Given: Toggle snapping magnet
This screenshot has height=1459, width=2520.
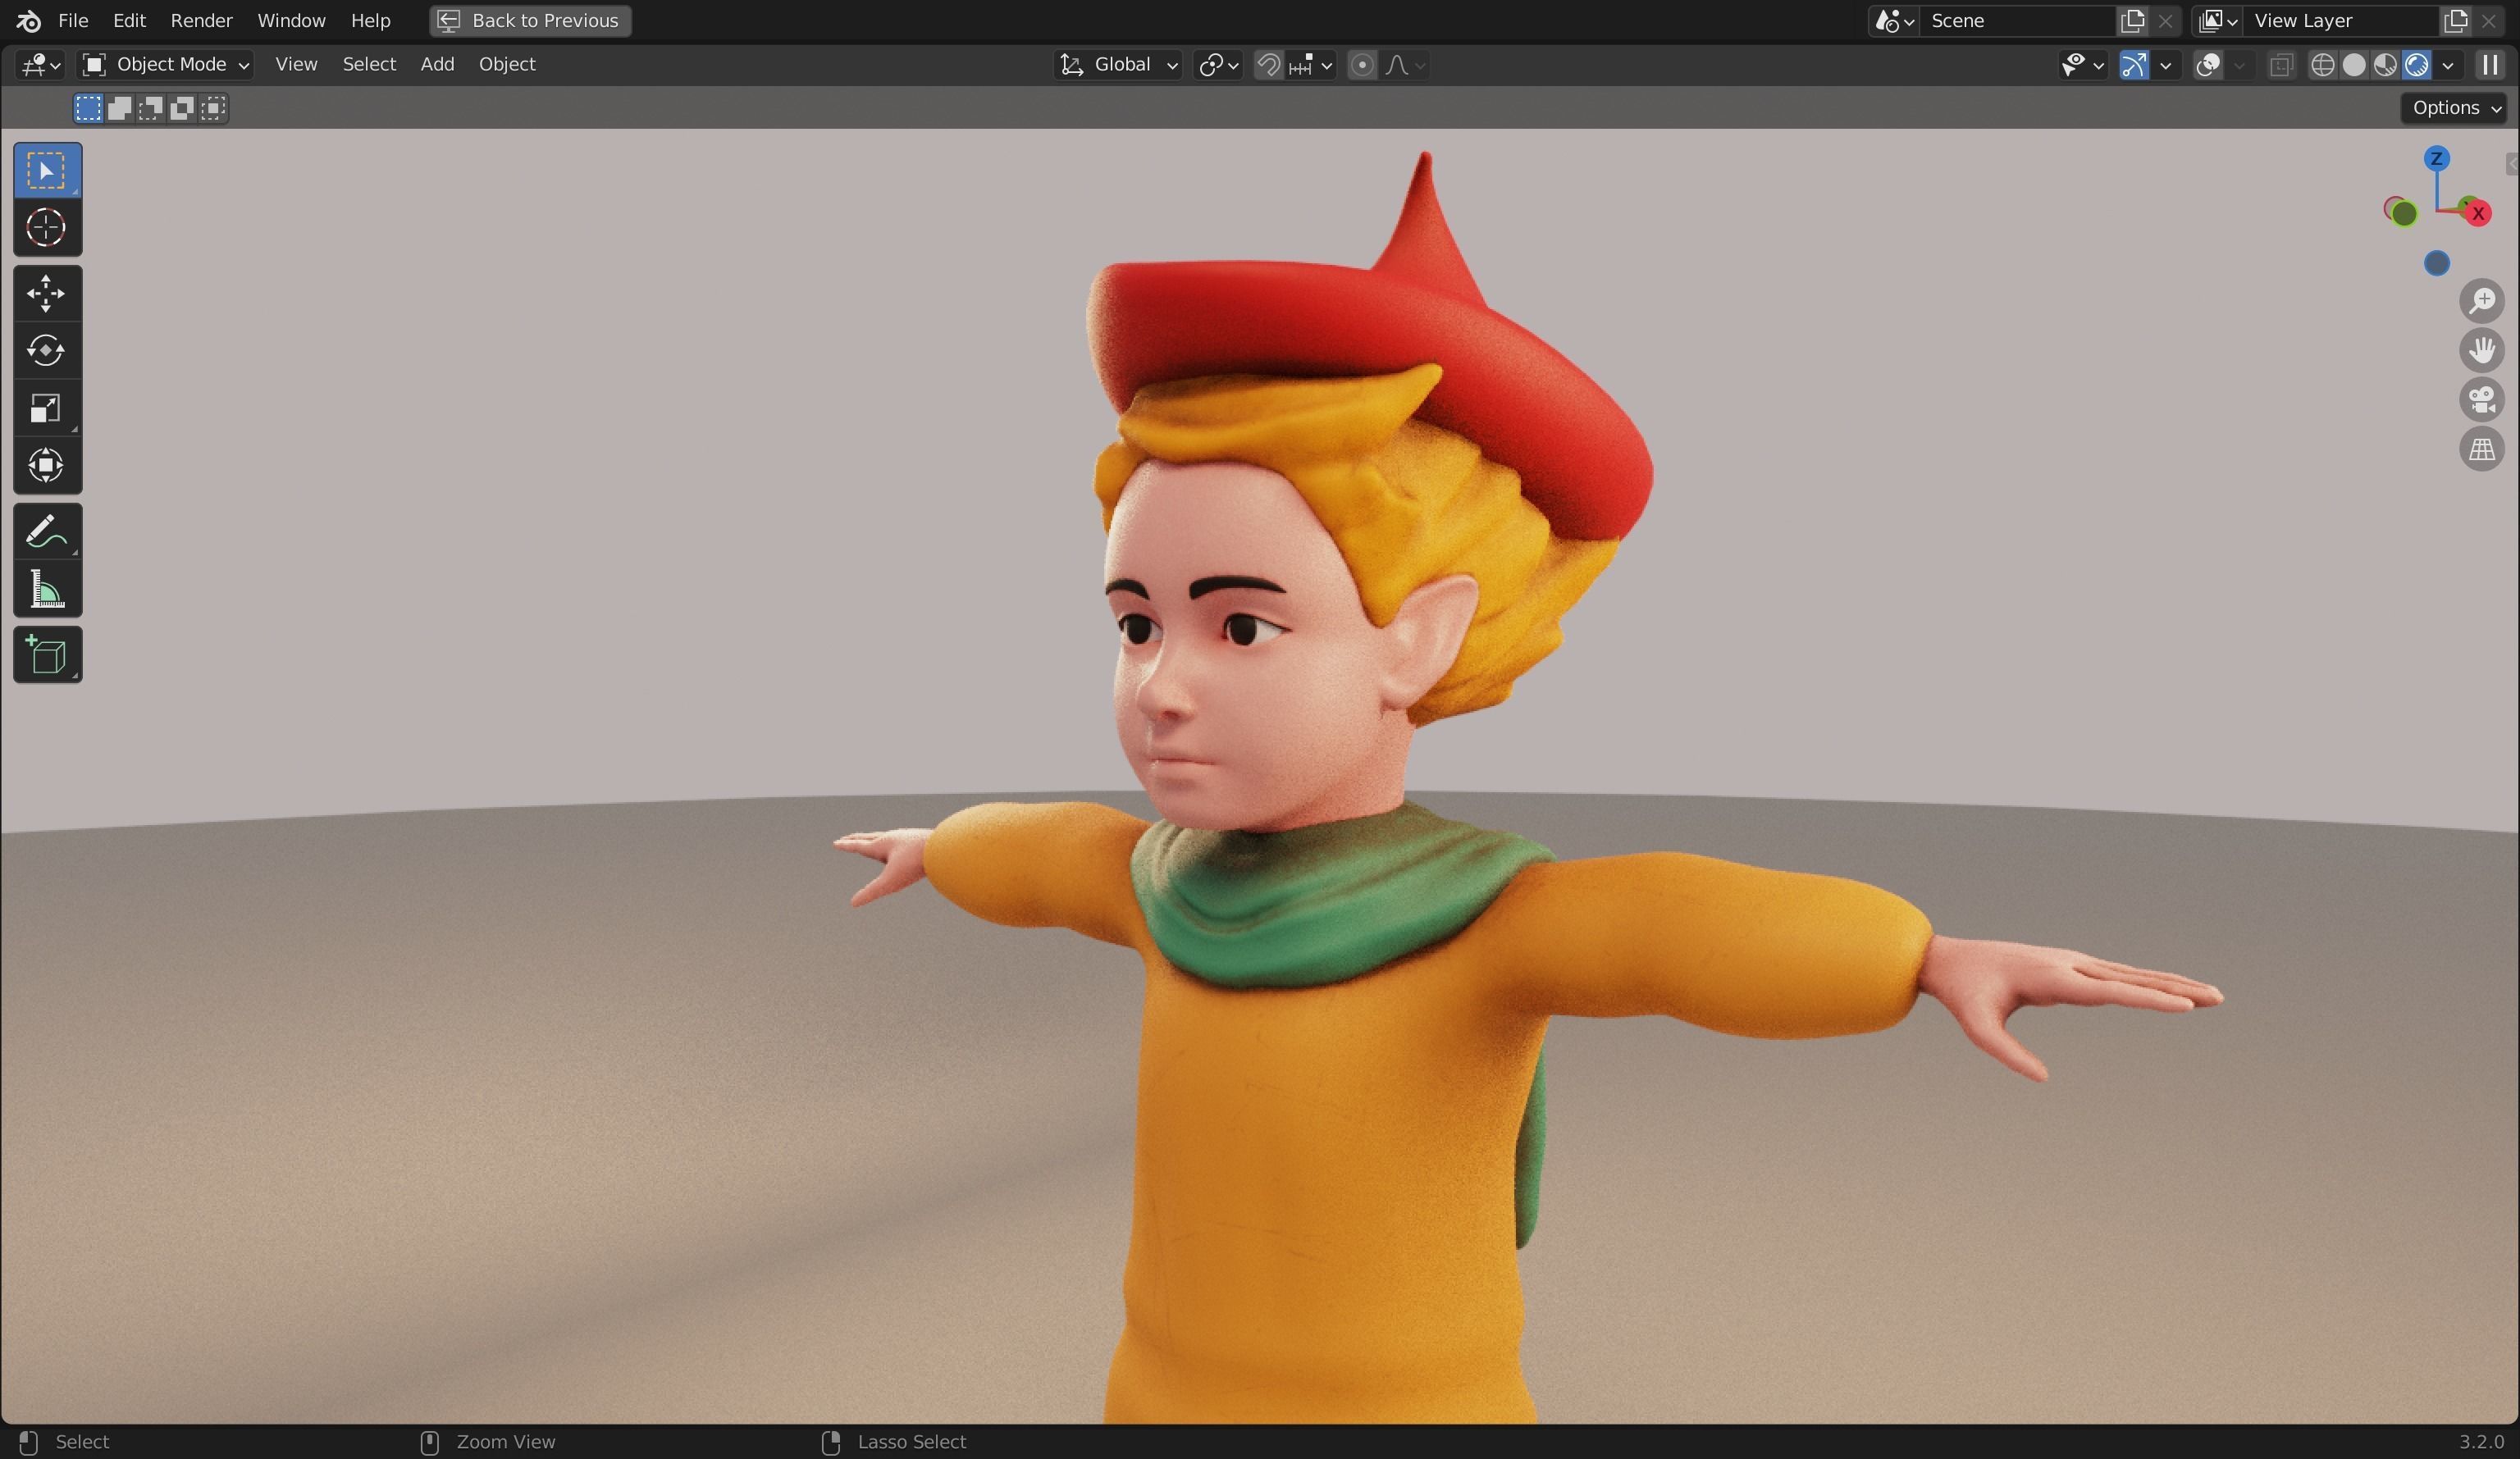Looking at the screenshot, I should pos(1268,65).
